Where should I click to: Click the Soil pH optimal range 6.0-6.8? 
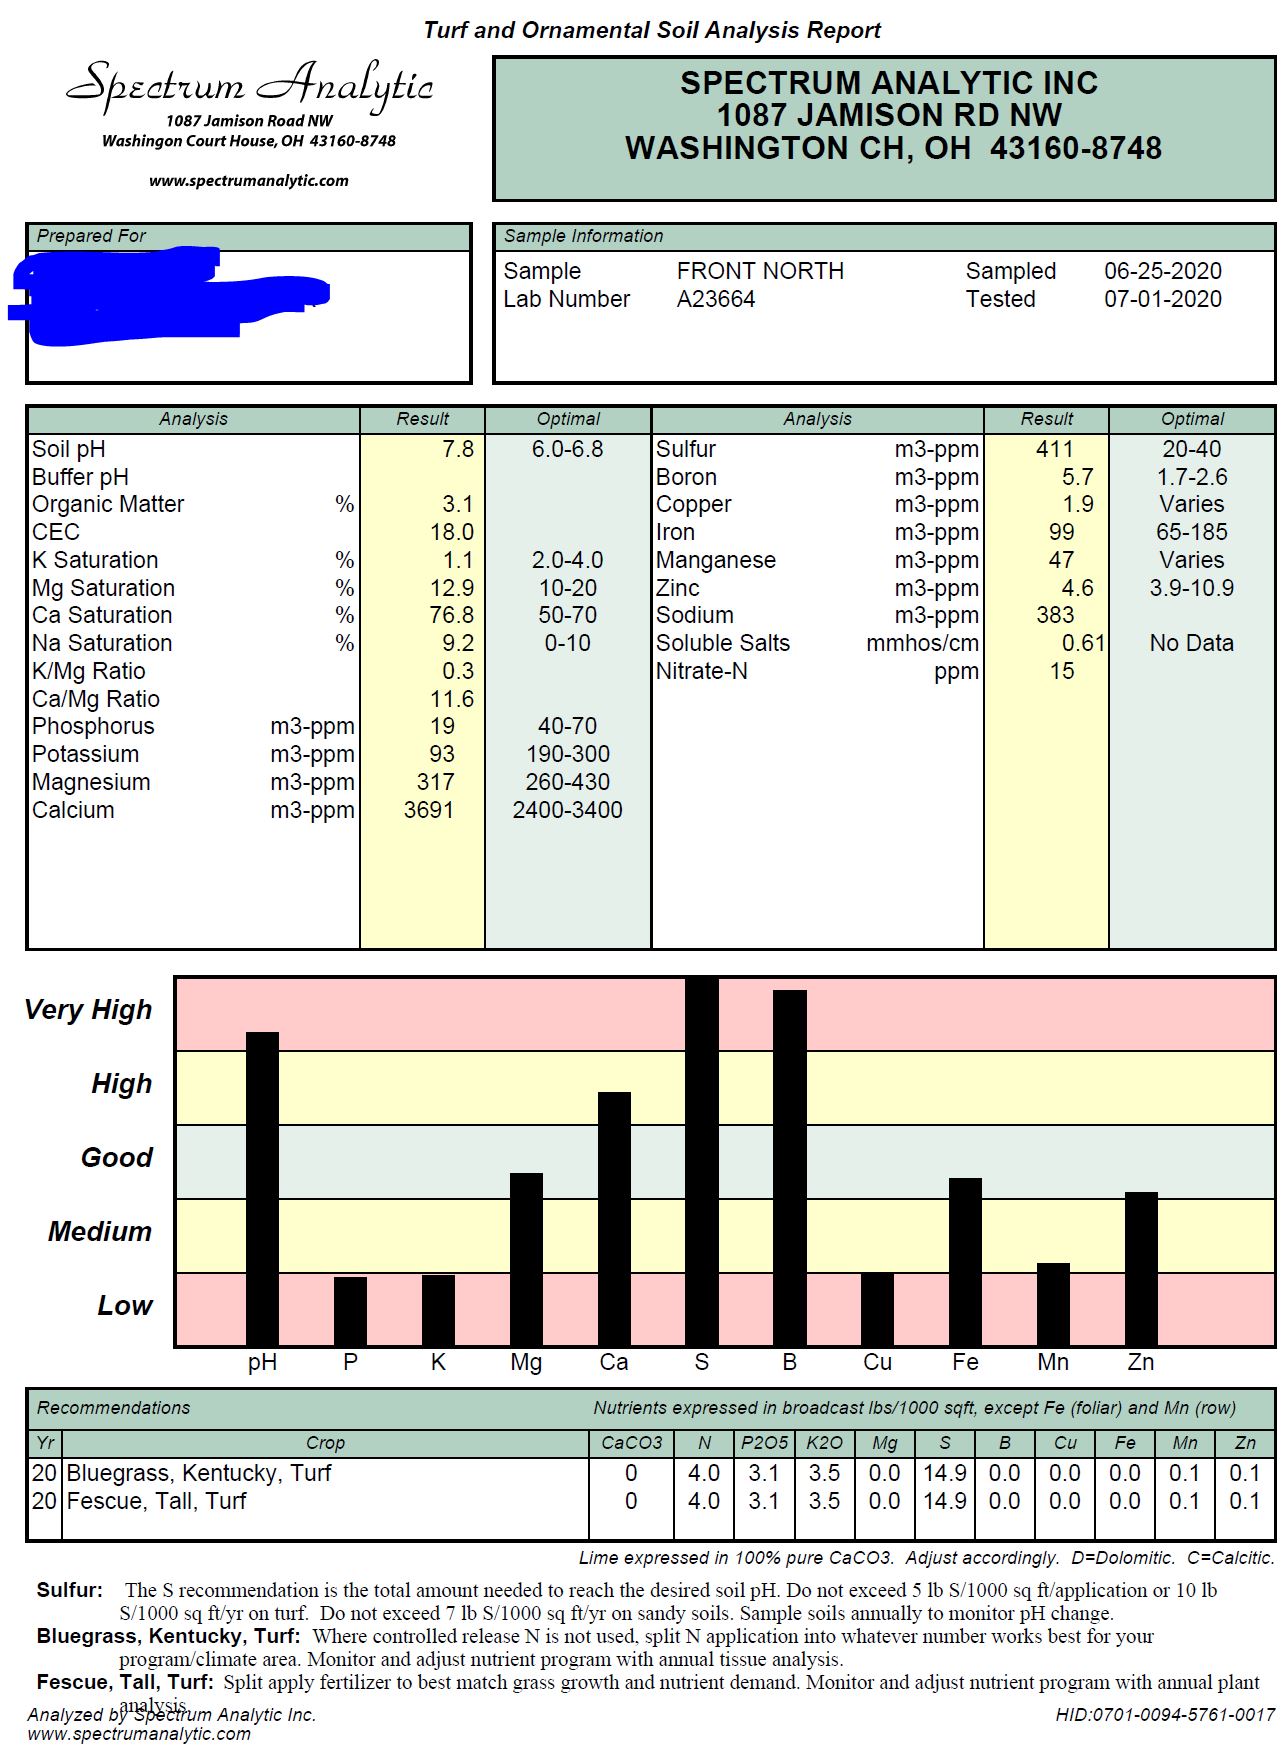(x=567, y=449)
